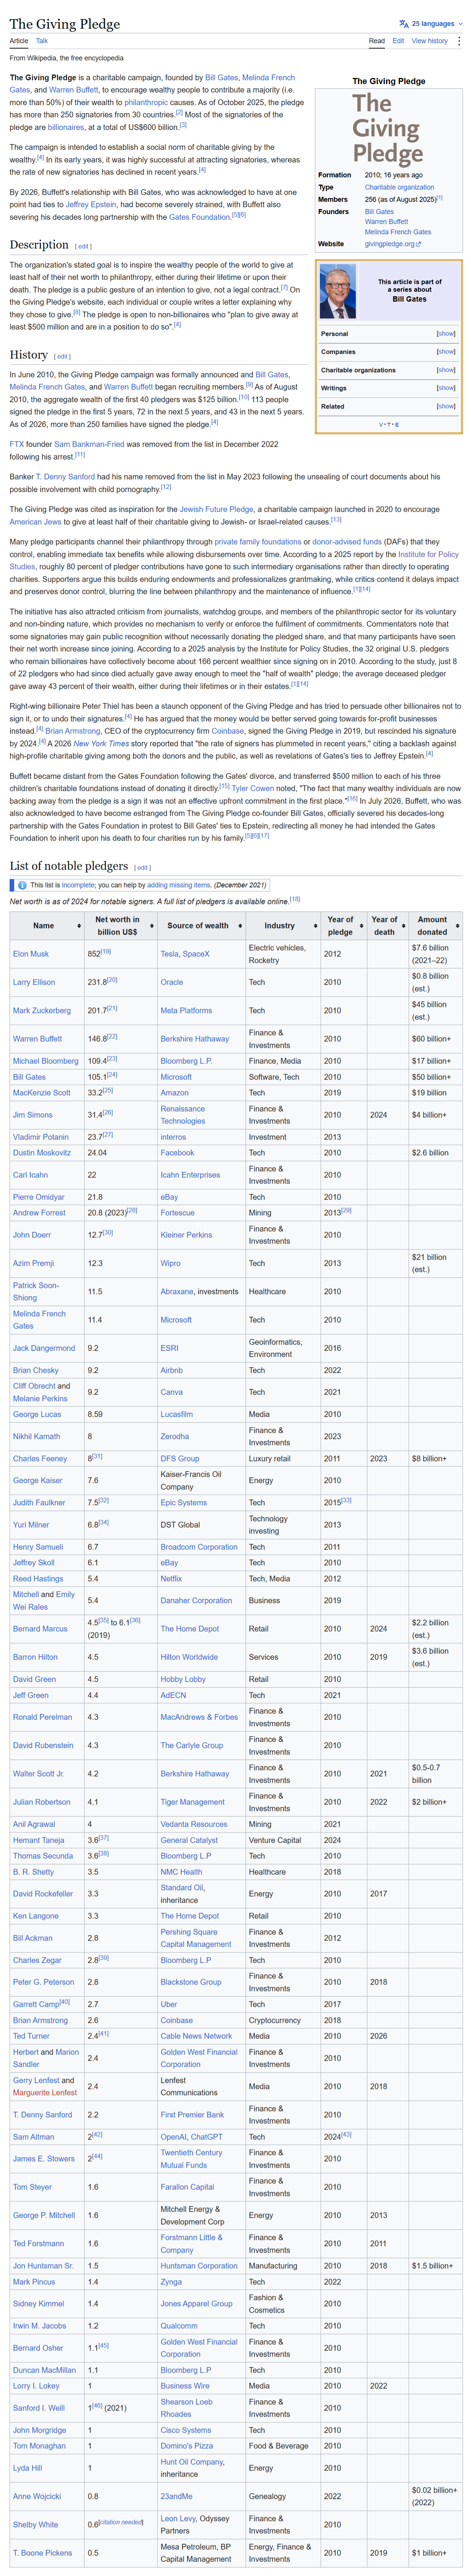Select the Edit tab
Image resolution: width=471 pixels, height=2576 pixels.
click(x=398, y=41)
